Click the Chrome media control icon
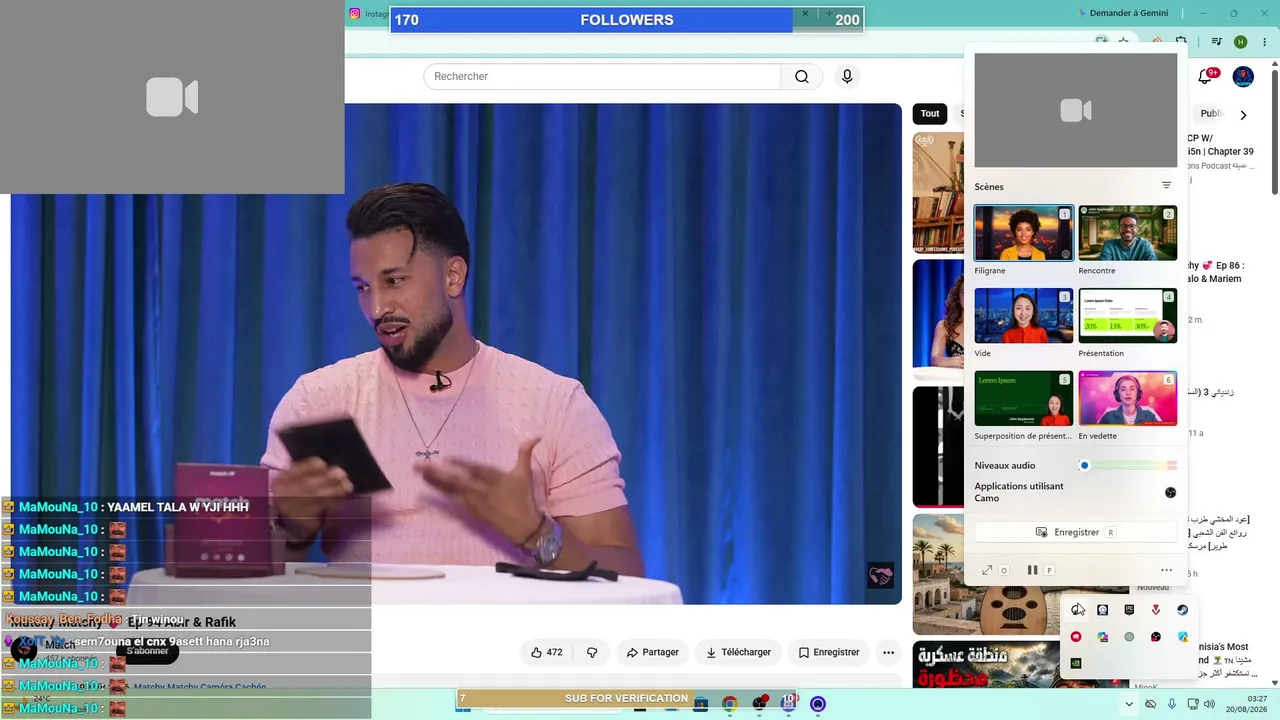Image resolution: width=1280 pixels, height=720 pixels. [1216, 42]
